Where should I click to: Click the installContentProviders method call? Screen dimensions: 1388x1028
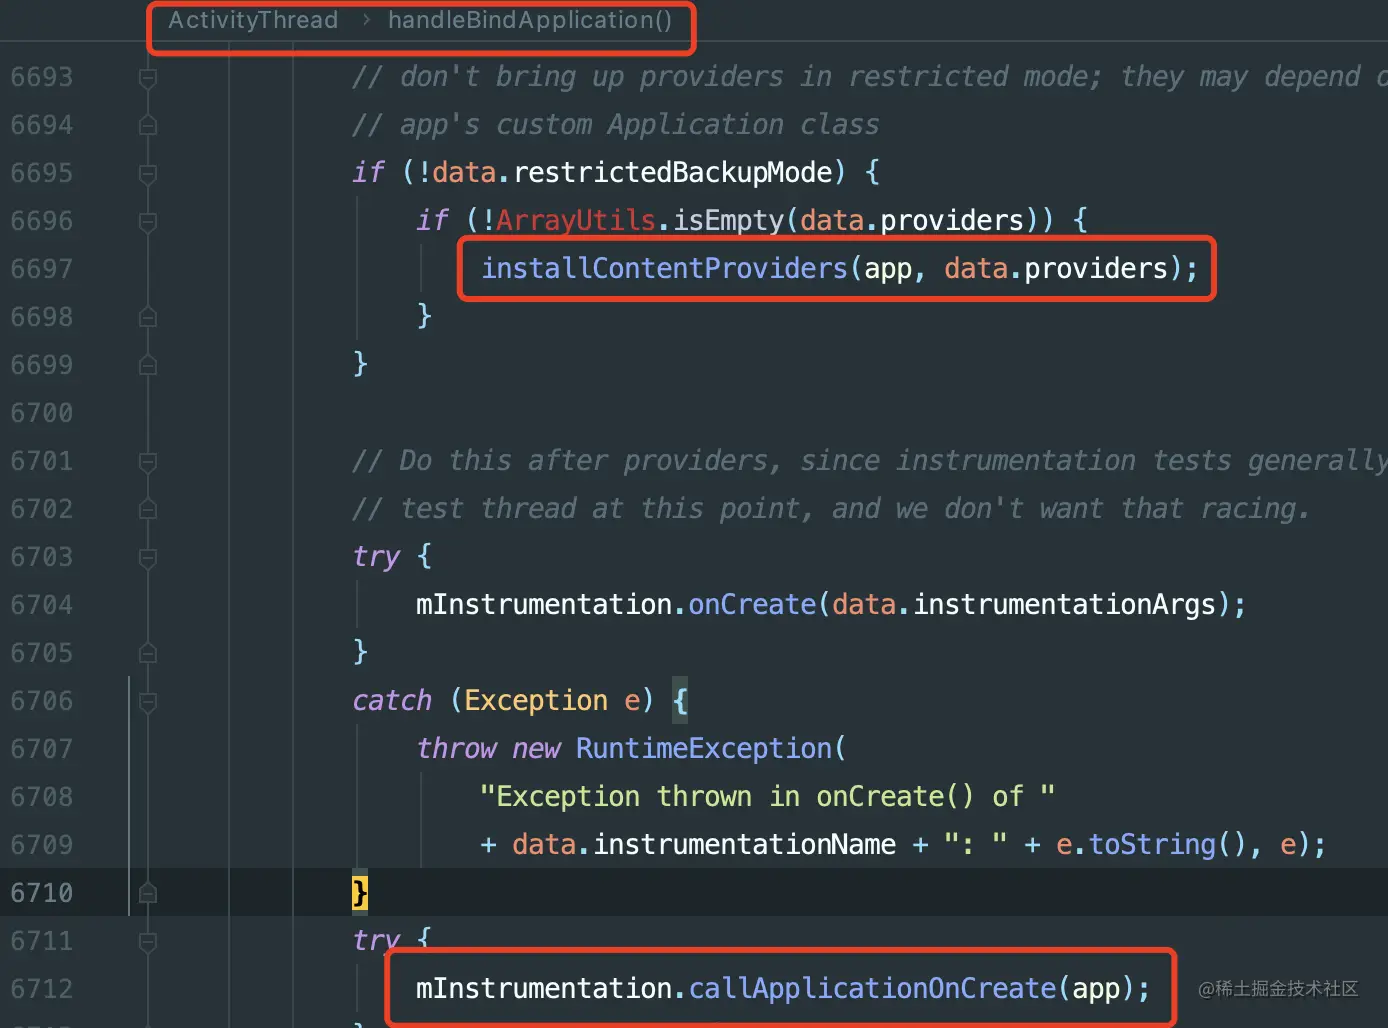pyautogui.click(x=664, y=268)
